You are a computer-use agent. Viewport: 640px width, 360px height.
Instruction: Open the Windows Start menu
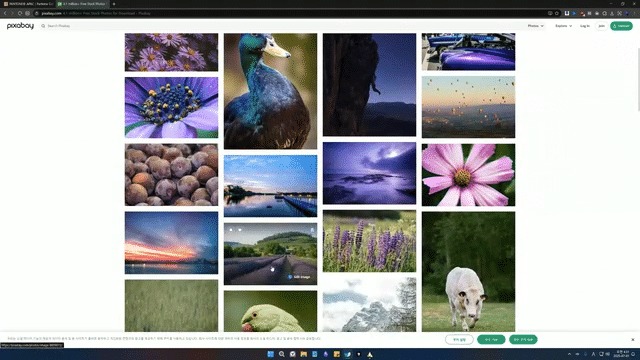coord(270,354)
